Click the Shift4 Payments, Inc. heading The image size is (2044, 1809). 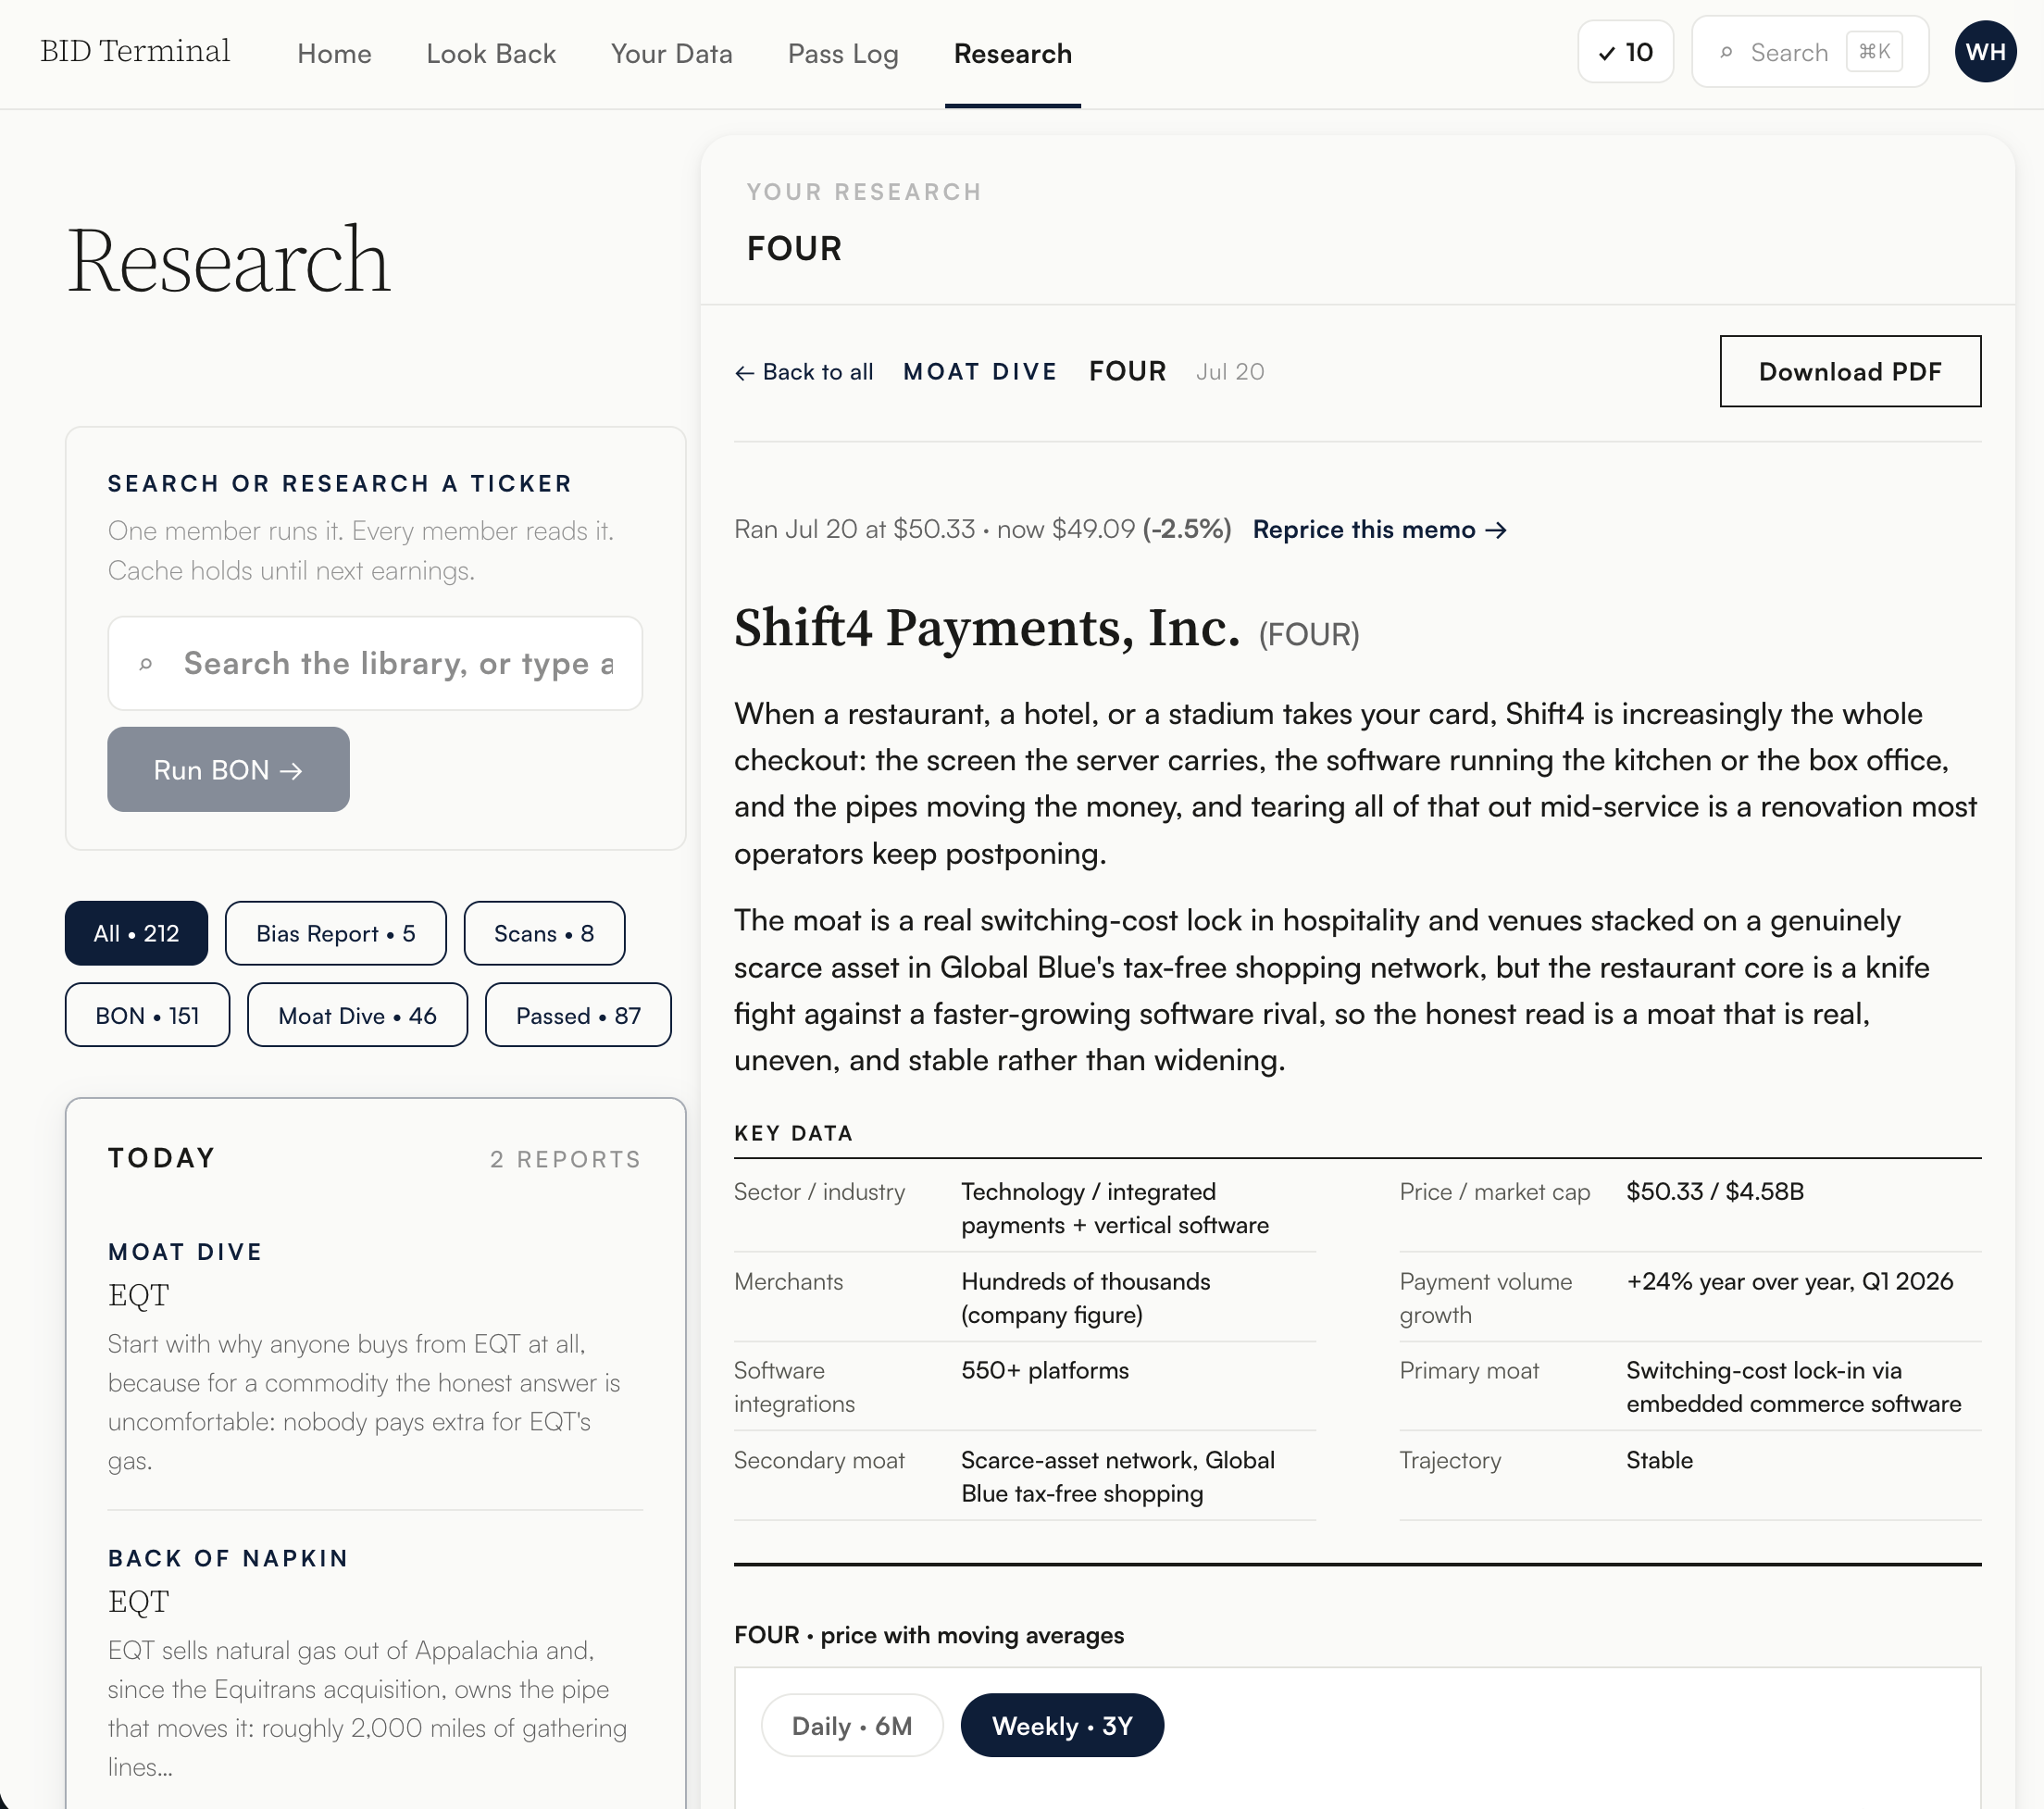pos(987,628)
